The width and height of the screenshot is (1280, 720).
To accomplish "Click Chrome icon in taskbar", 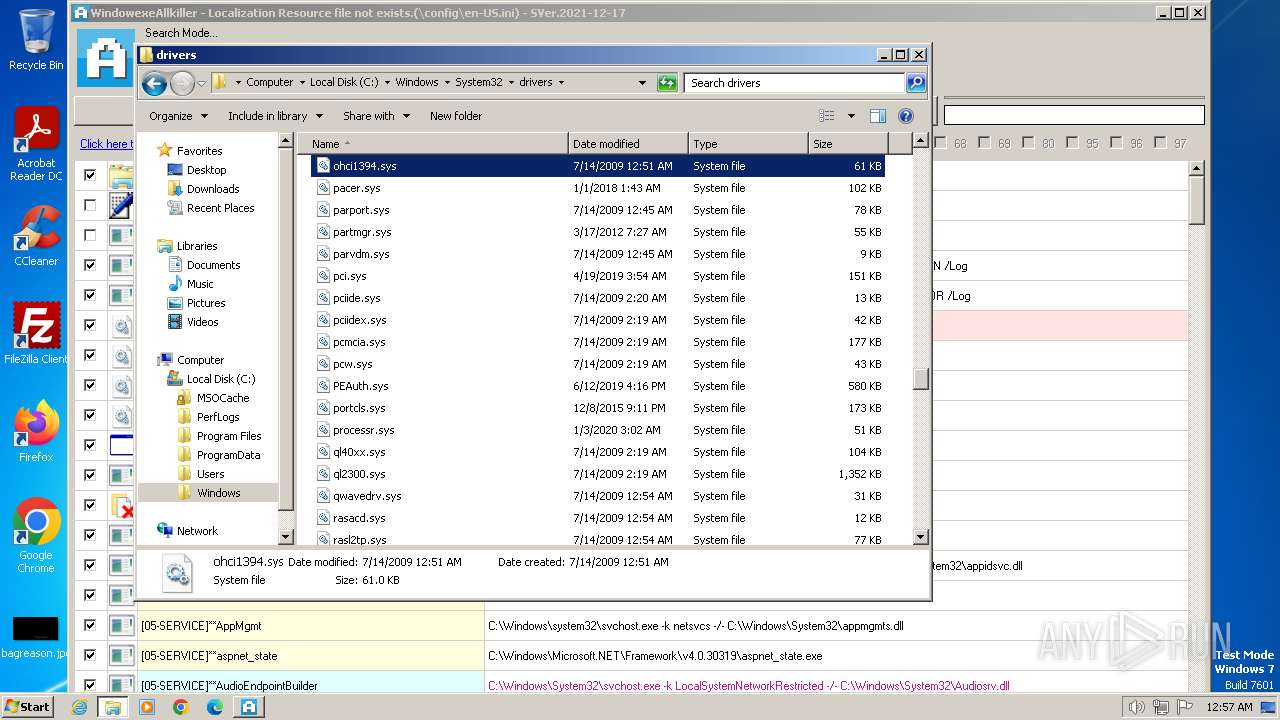I will click(181, 707).
